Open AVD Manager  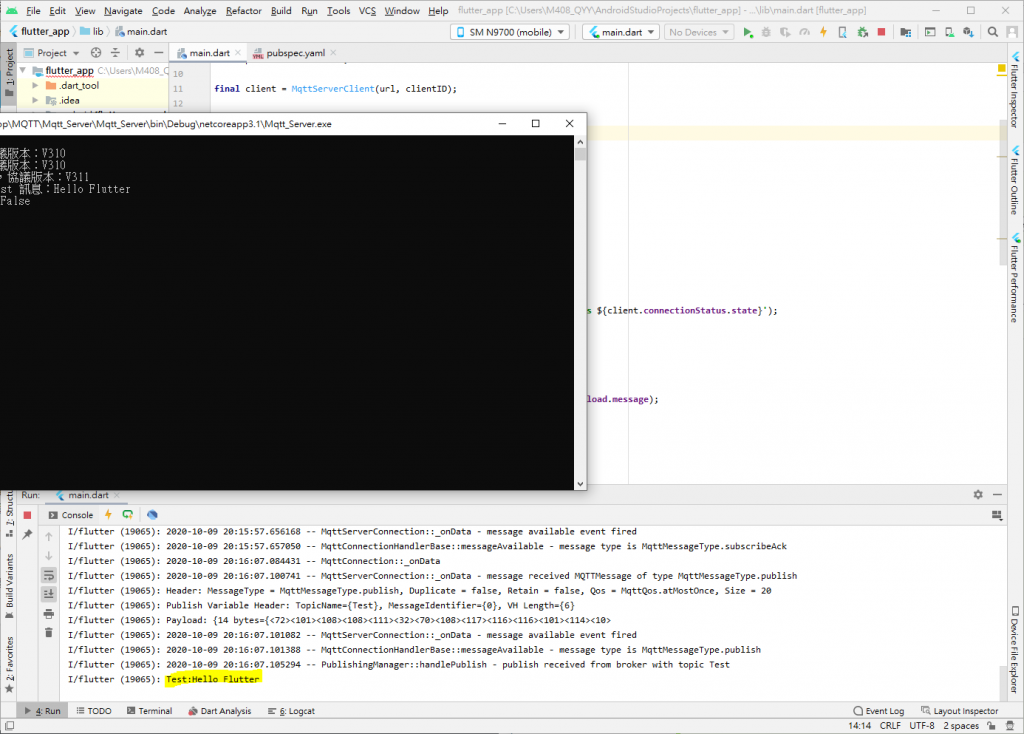(949, 32)
